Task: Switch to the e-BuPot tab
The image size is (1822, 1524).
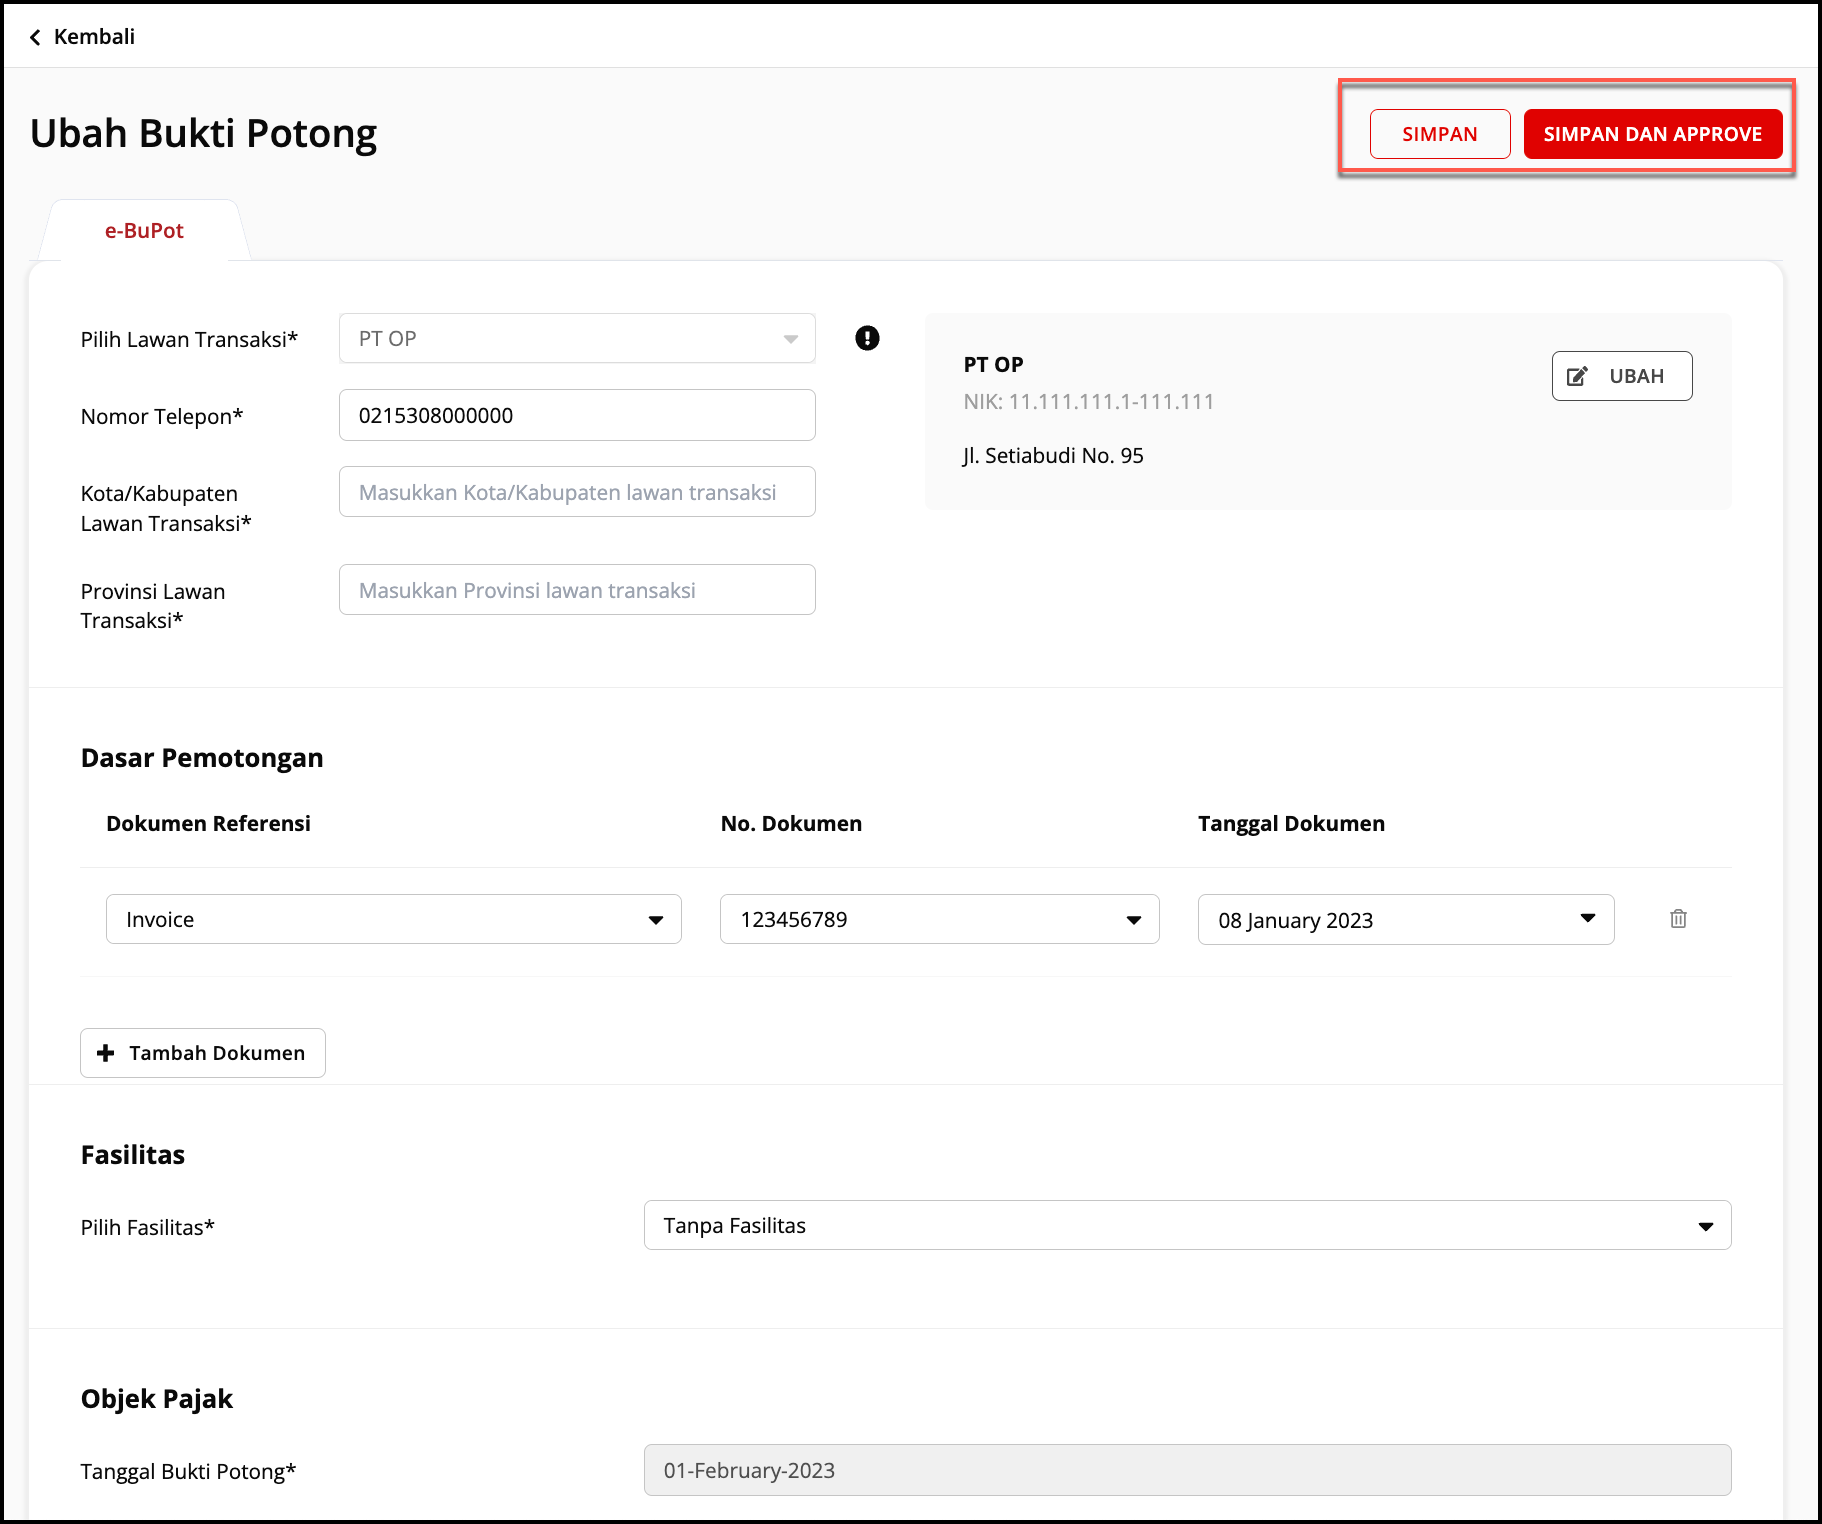Action: (x=144, y=230)
